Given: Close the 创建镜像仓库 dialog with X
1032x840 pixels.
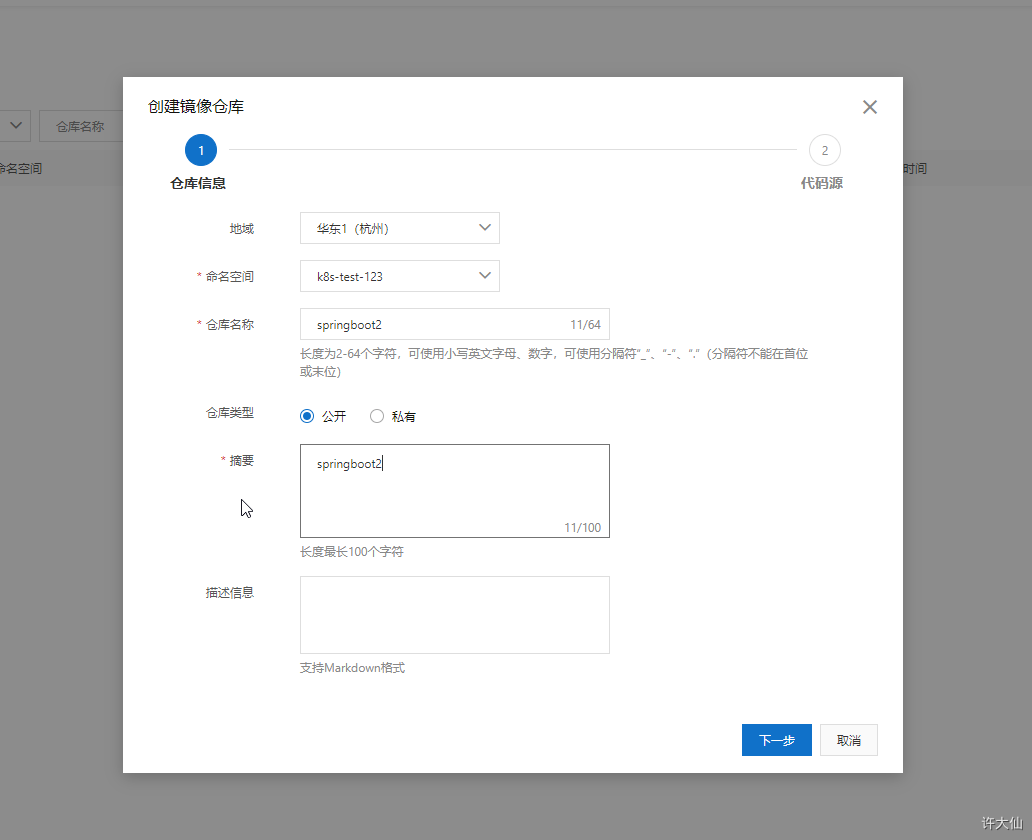Looking at the screenshot, I should click(869, 107).
